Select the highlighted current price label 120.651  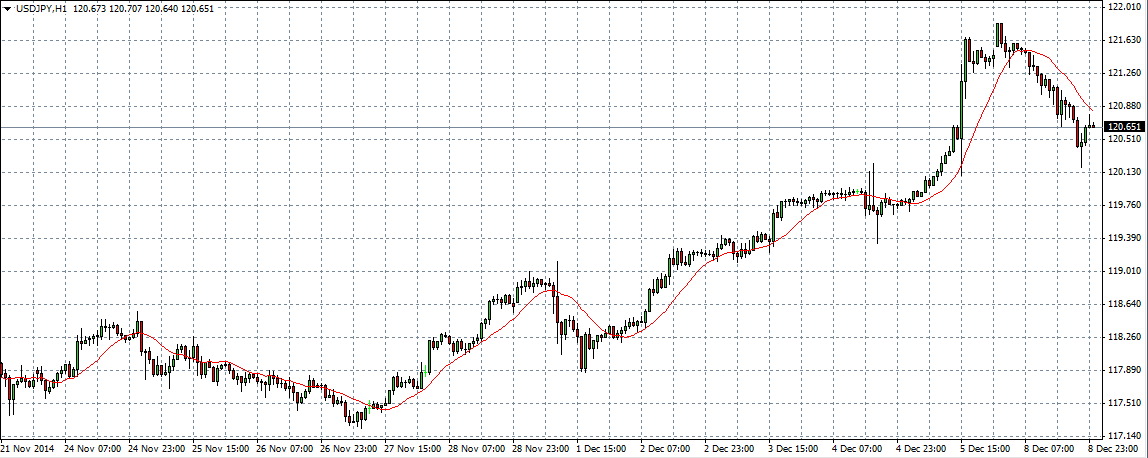(x=1126, y=127)
